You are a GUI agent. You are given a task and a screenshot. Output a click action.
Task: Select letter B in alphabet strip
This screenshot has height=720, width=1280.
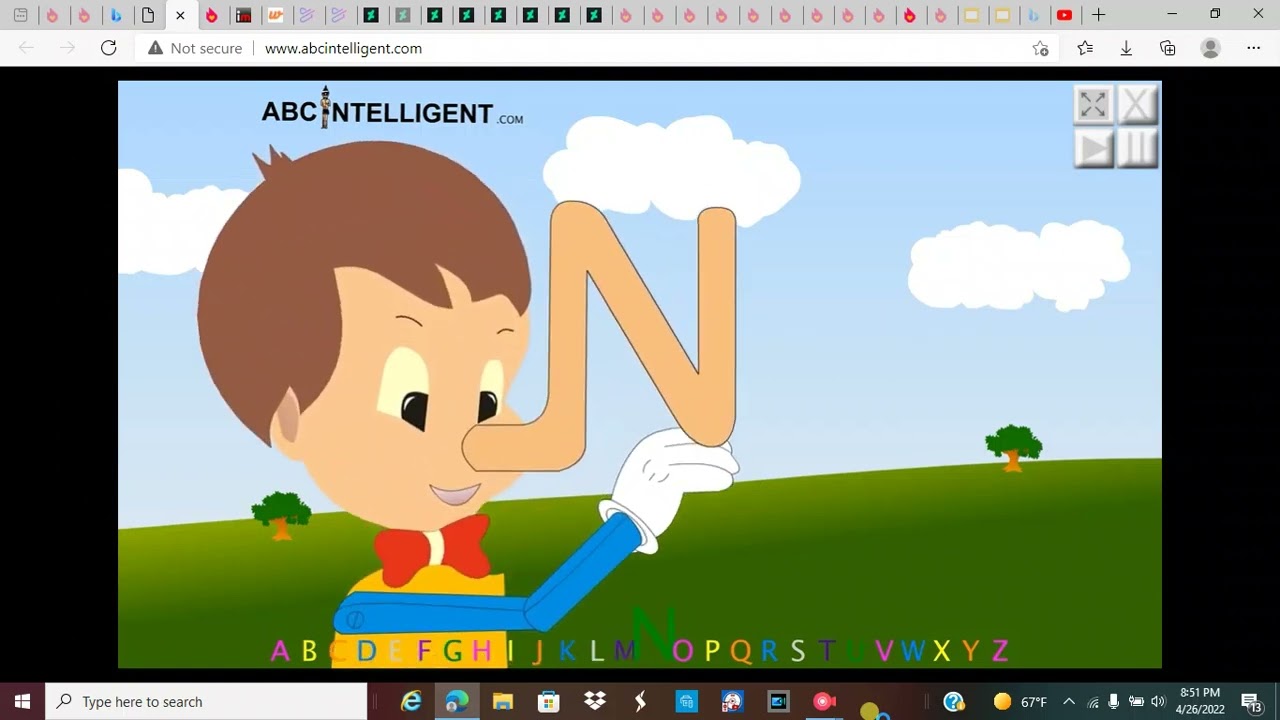[309, 652]
